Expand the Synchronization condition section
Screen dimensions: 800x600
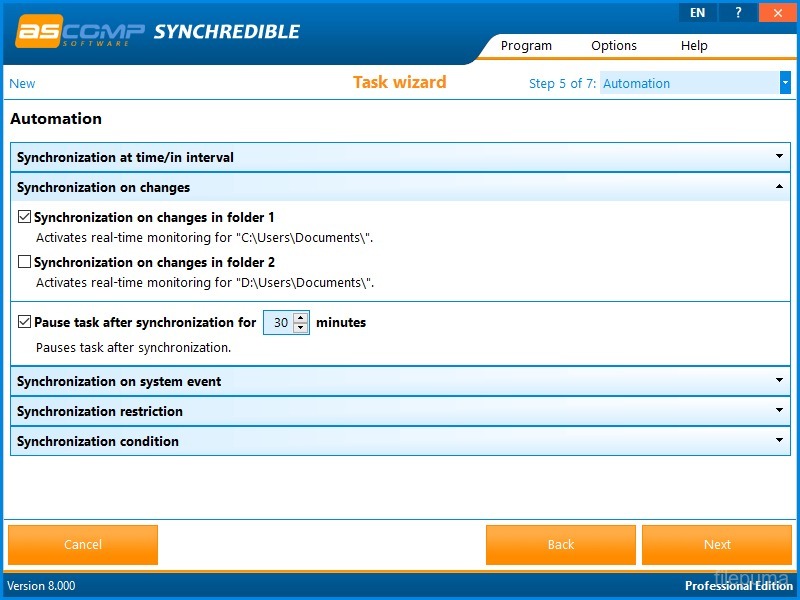pos(401,441)
